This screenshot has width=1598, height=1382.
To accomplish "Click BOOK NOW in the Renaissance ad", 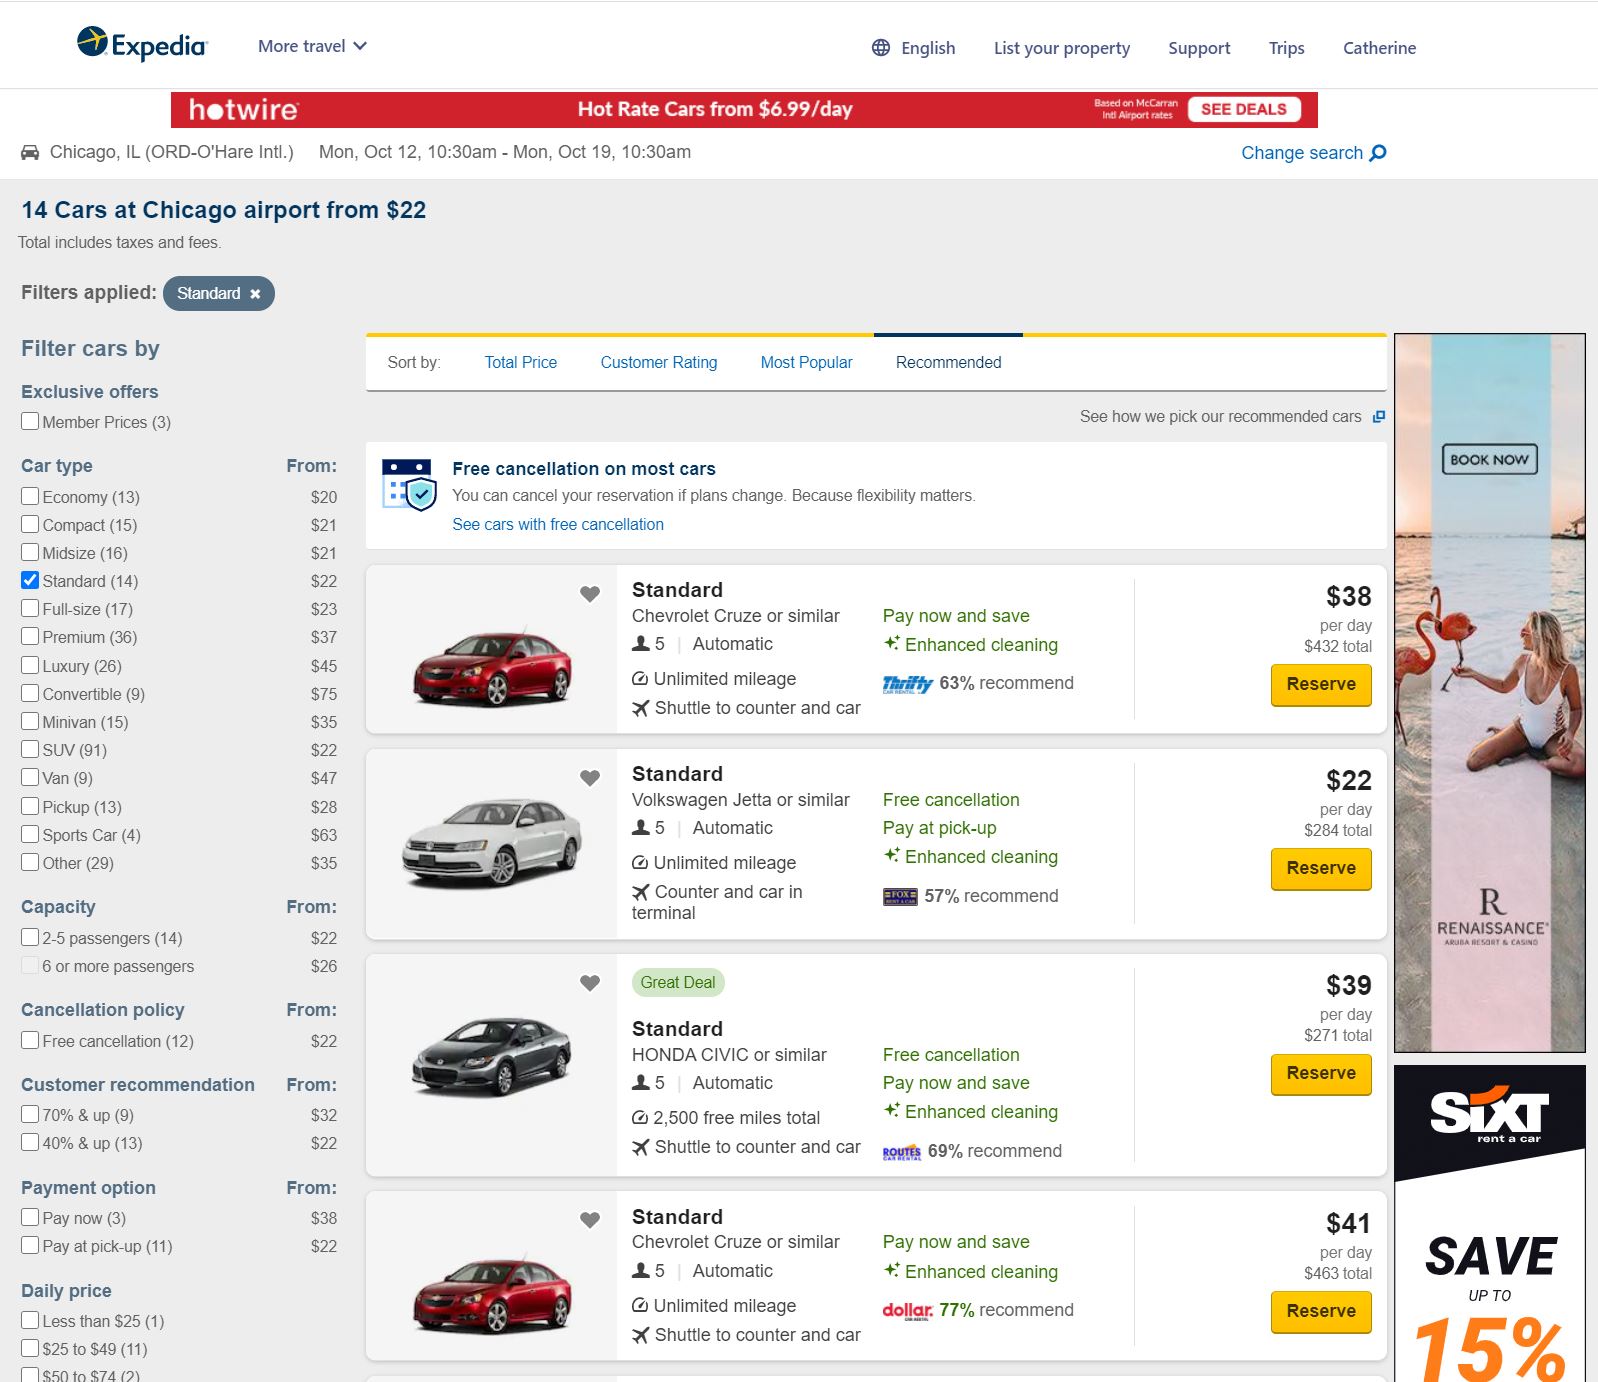I will coord(1489,459).
